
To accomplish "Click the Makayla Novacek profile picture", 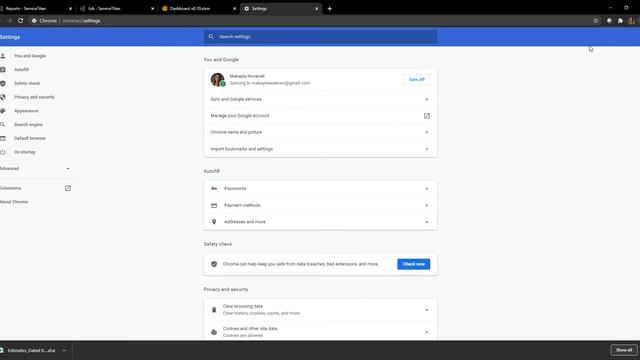I will pos(217,80).
